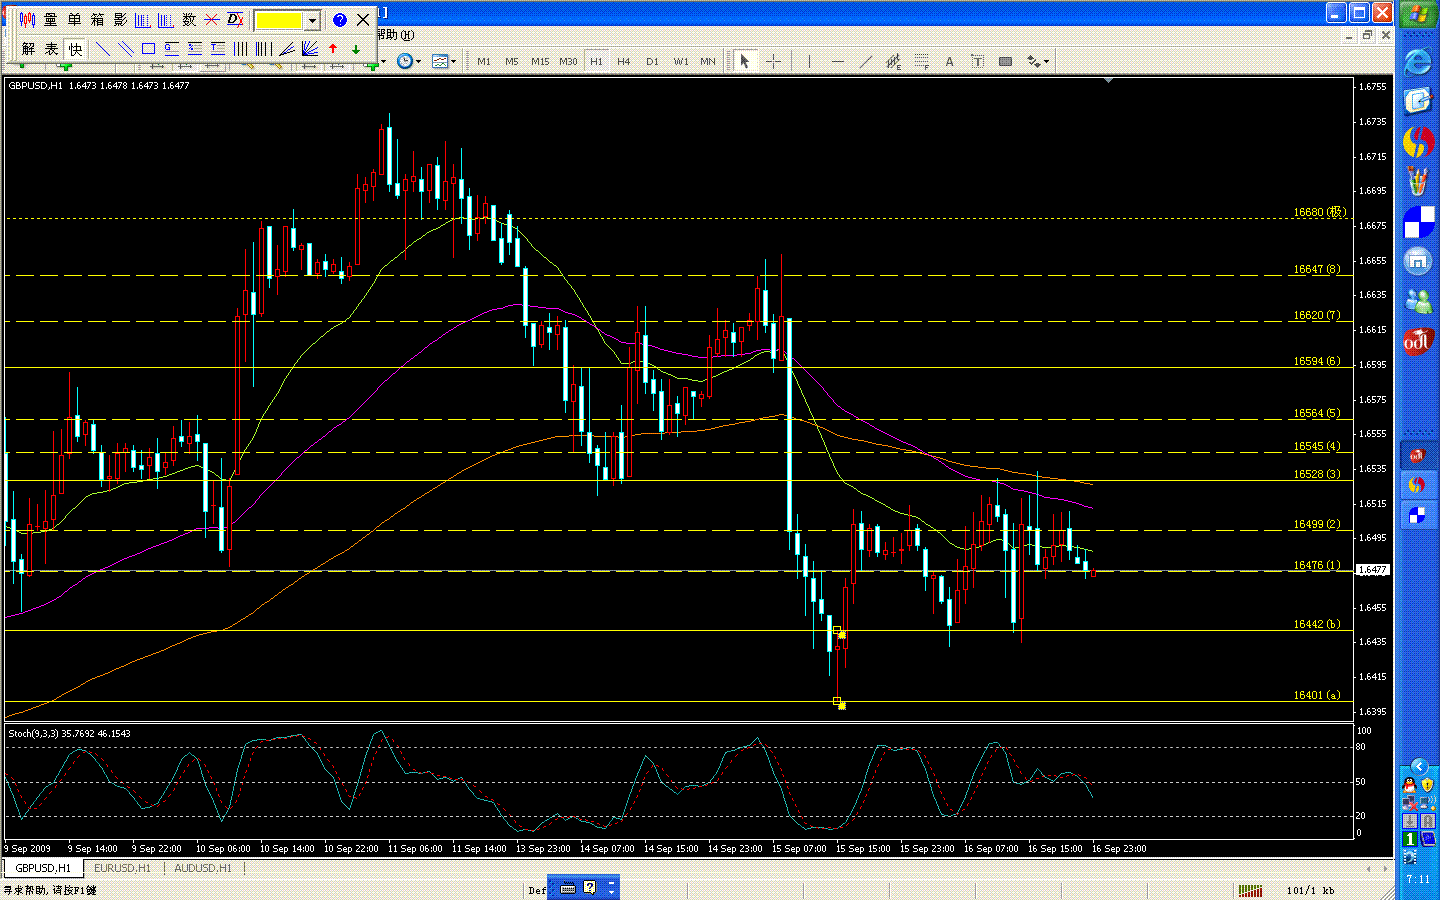Draw a horizontal line tool
Screen dimensions: 1440x900
click(838, 61)
